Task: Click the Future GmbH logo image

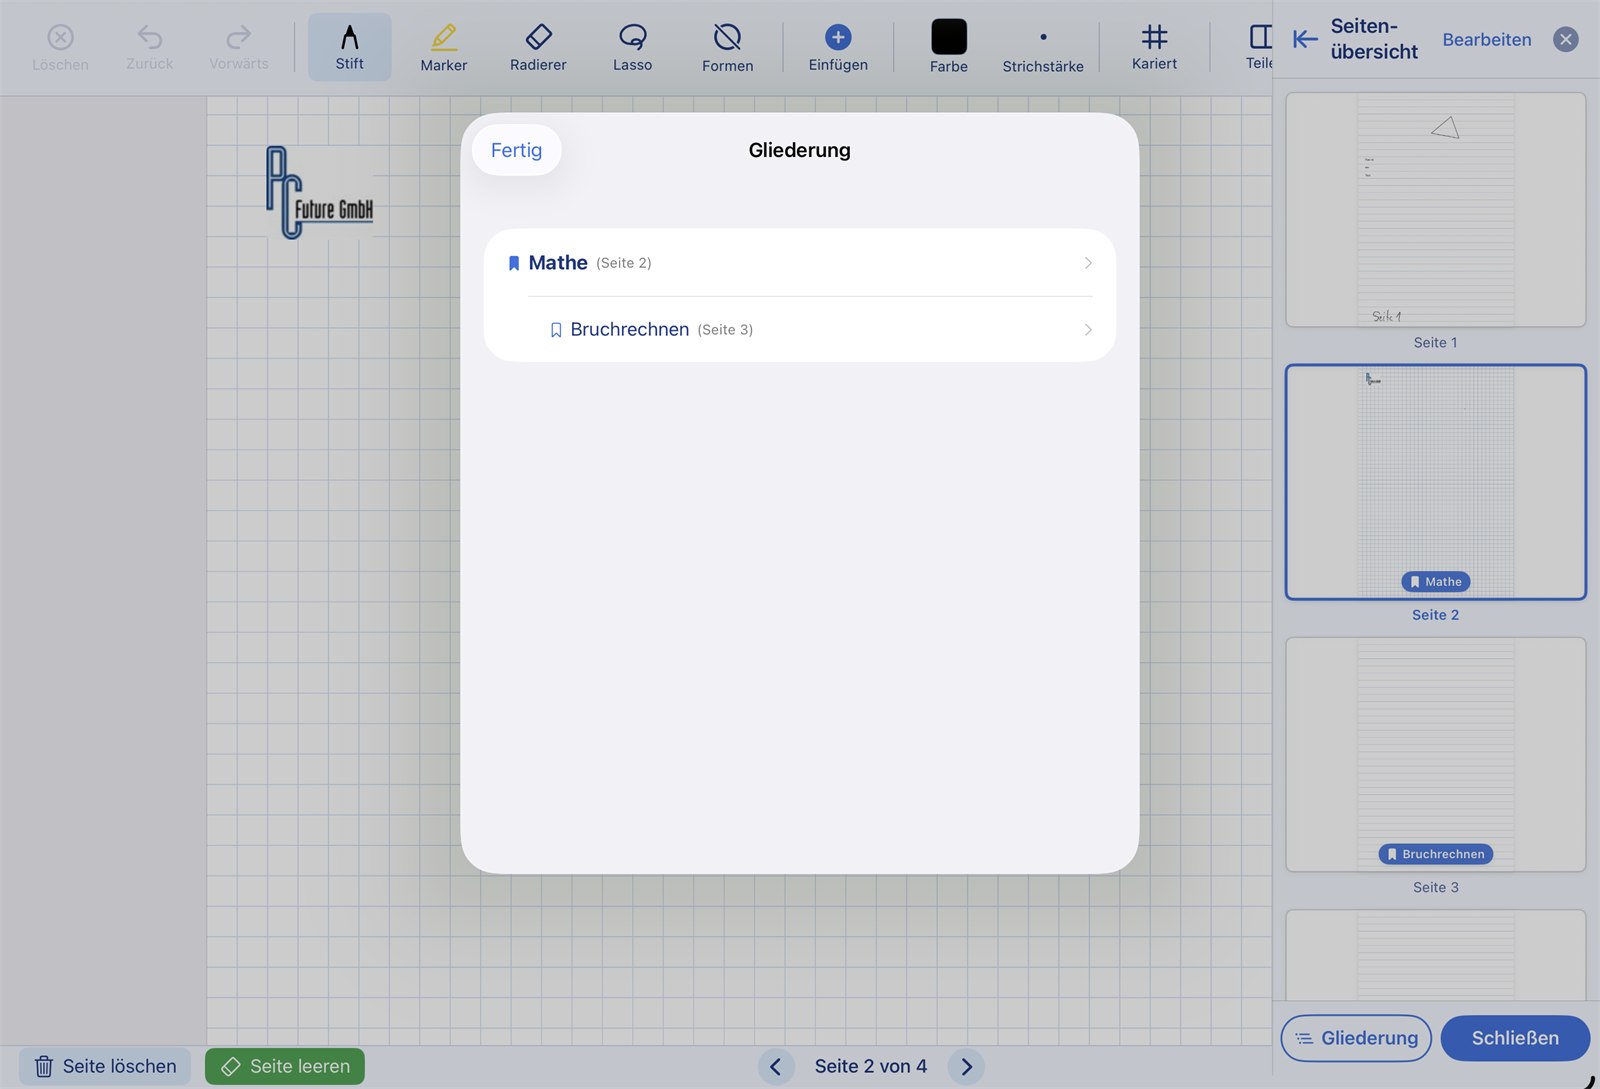Action: point(320,192)
